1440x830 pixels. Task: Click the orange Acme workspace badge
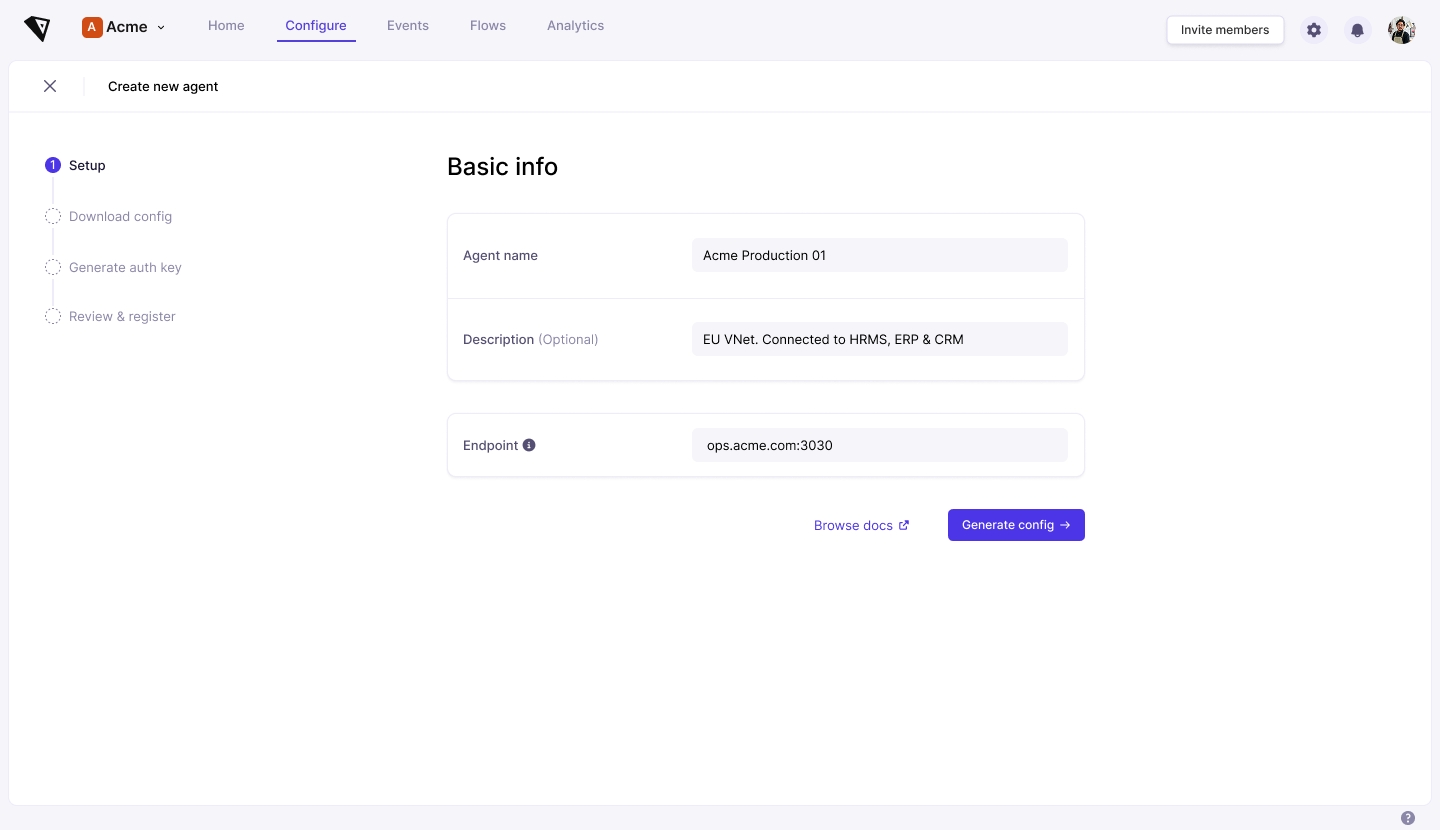pos(92,27)
